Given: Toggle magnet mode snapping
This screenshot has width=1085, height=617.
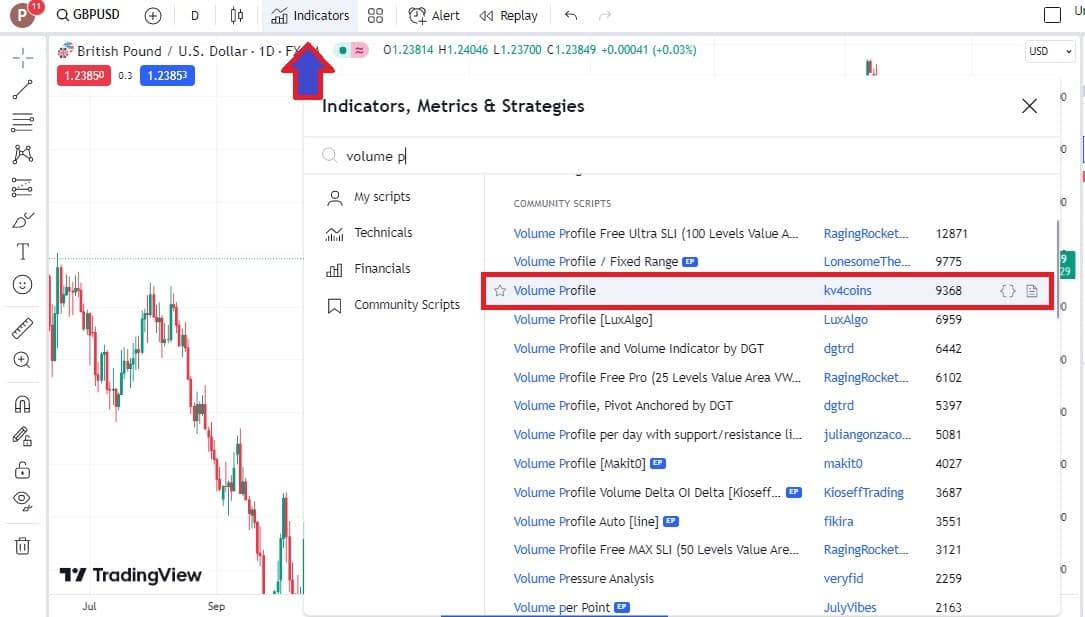Looking at the screenshot, I should click(22, 404).
